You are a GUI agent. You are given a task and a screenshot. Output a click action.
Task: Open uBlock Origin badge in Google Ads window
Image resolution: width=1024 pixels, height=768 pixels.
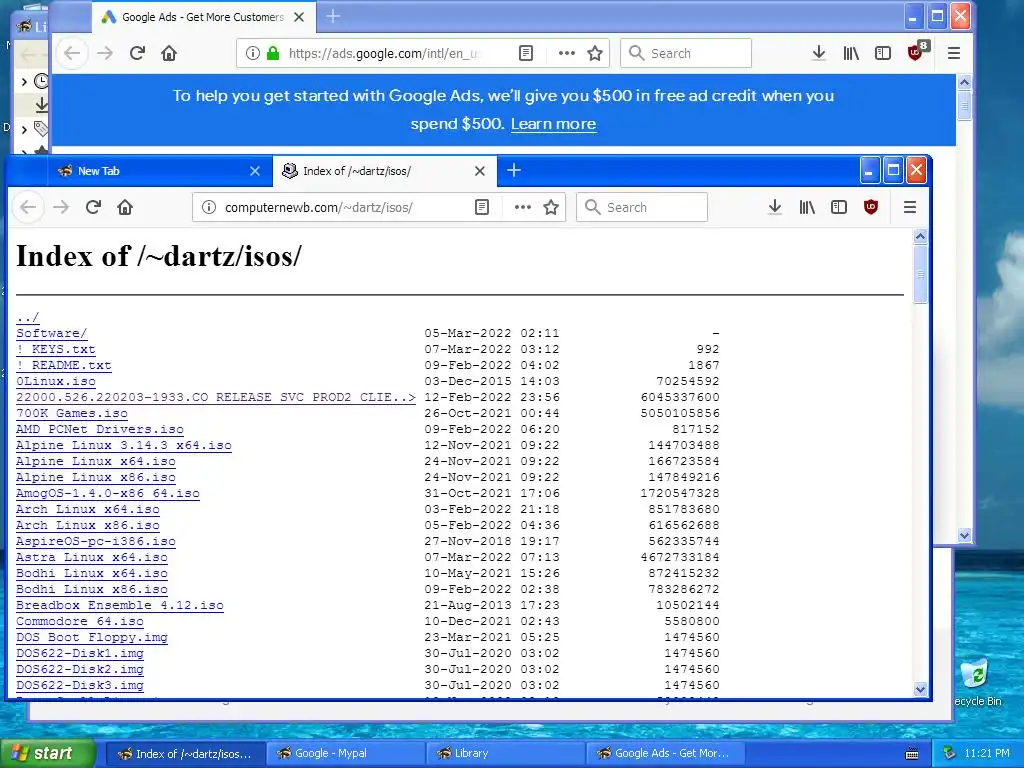[x=918, y=52]
